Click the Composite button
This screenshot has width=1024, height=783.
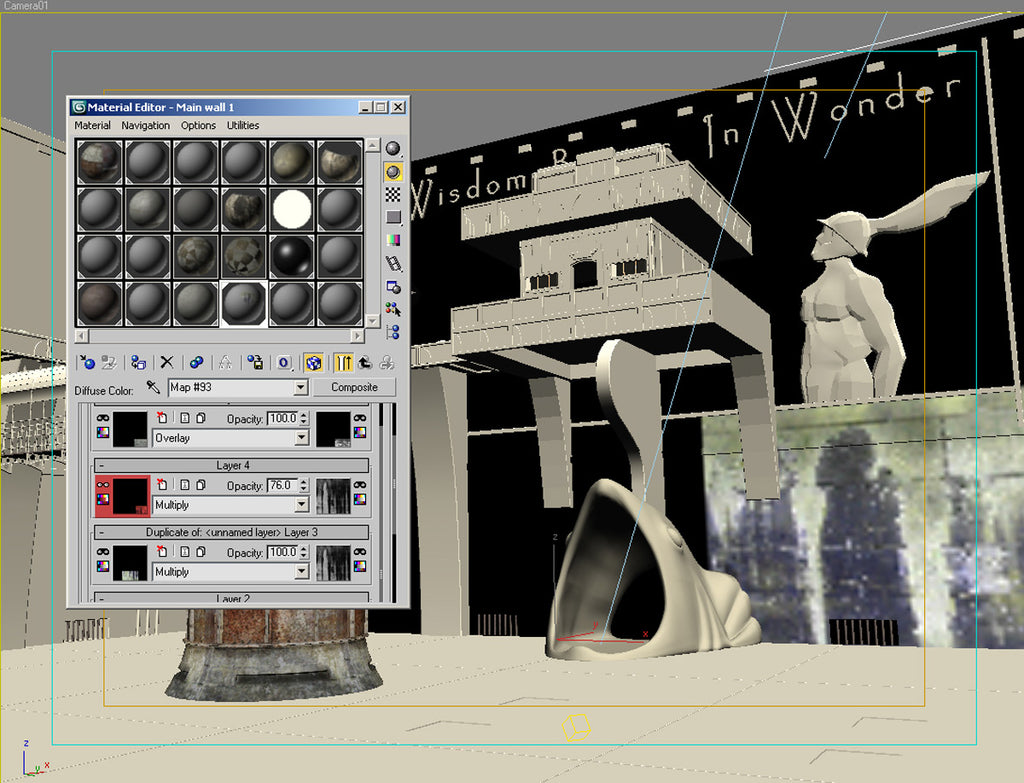click(x=355, y=387)
